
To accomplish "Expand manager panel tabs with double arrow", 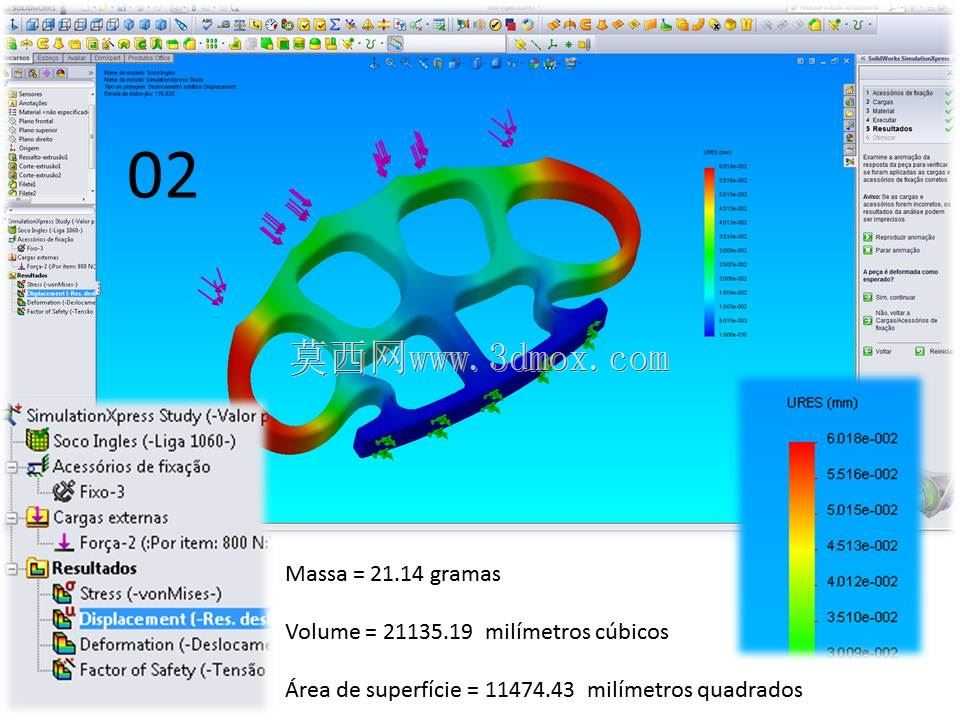I will tap(91, 73).
